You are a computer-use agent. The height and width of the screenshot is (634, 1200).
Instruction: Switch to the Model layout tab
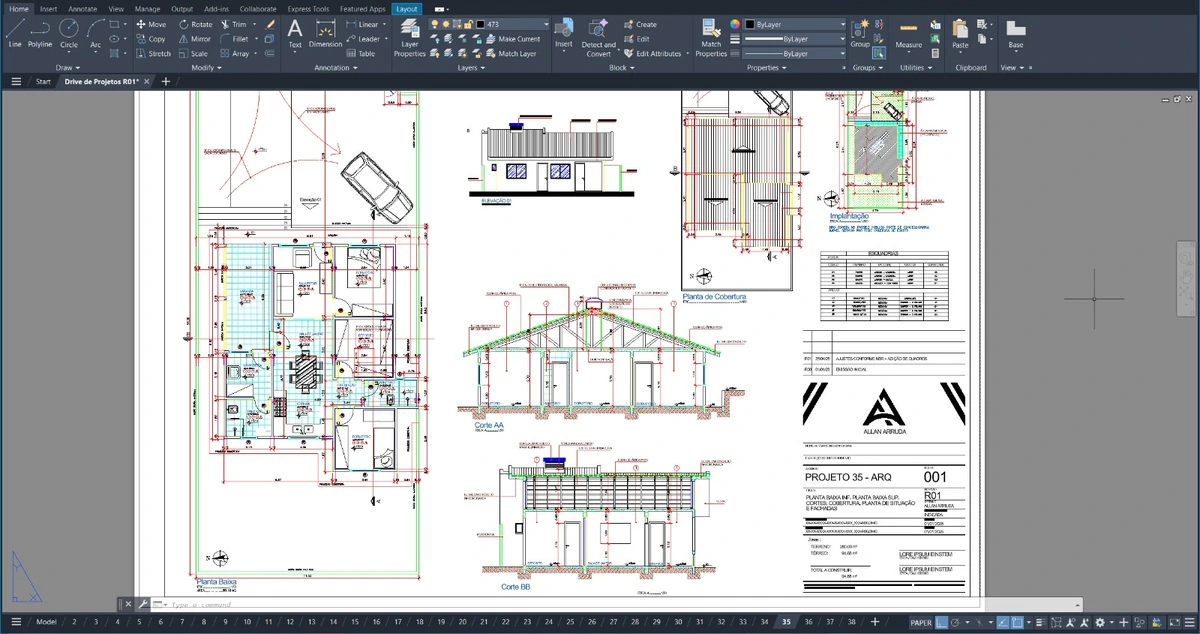(x=46, y=622)
